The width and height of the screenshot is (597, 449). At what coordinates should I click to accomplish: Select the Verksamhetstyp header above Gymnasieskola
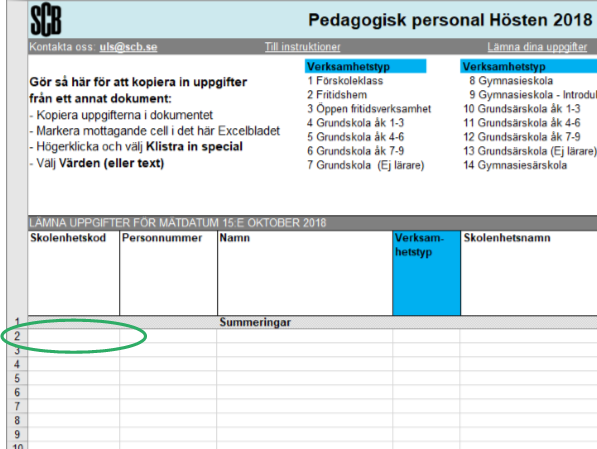(x=528, y=66)
